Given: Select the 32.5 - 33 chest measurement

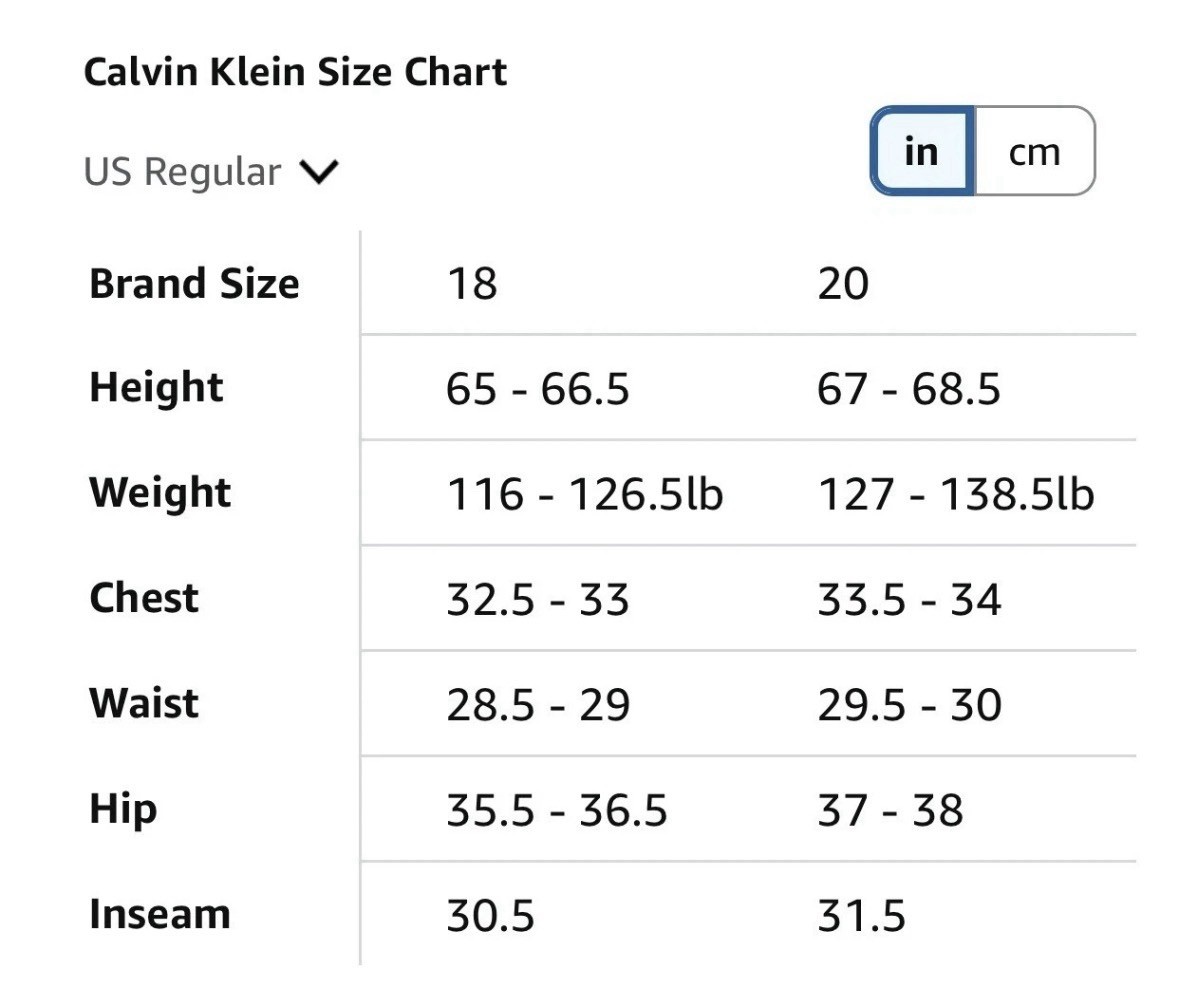Looking at the screenshot, I should [x=538, y=600].
